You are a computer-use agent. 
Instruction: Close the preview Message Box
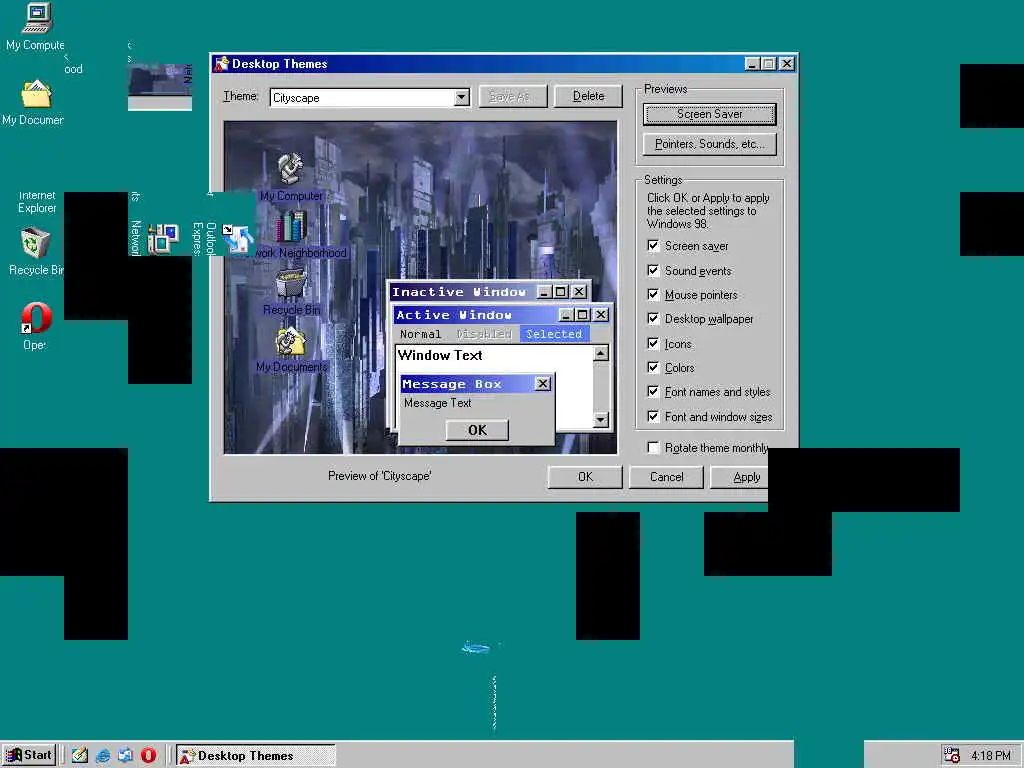tap(543, 383)
